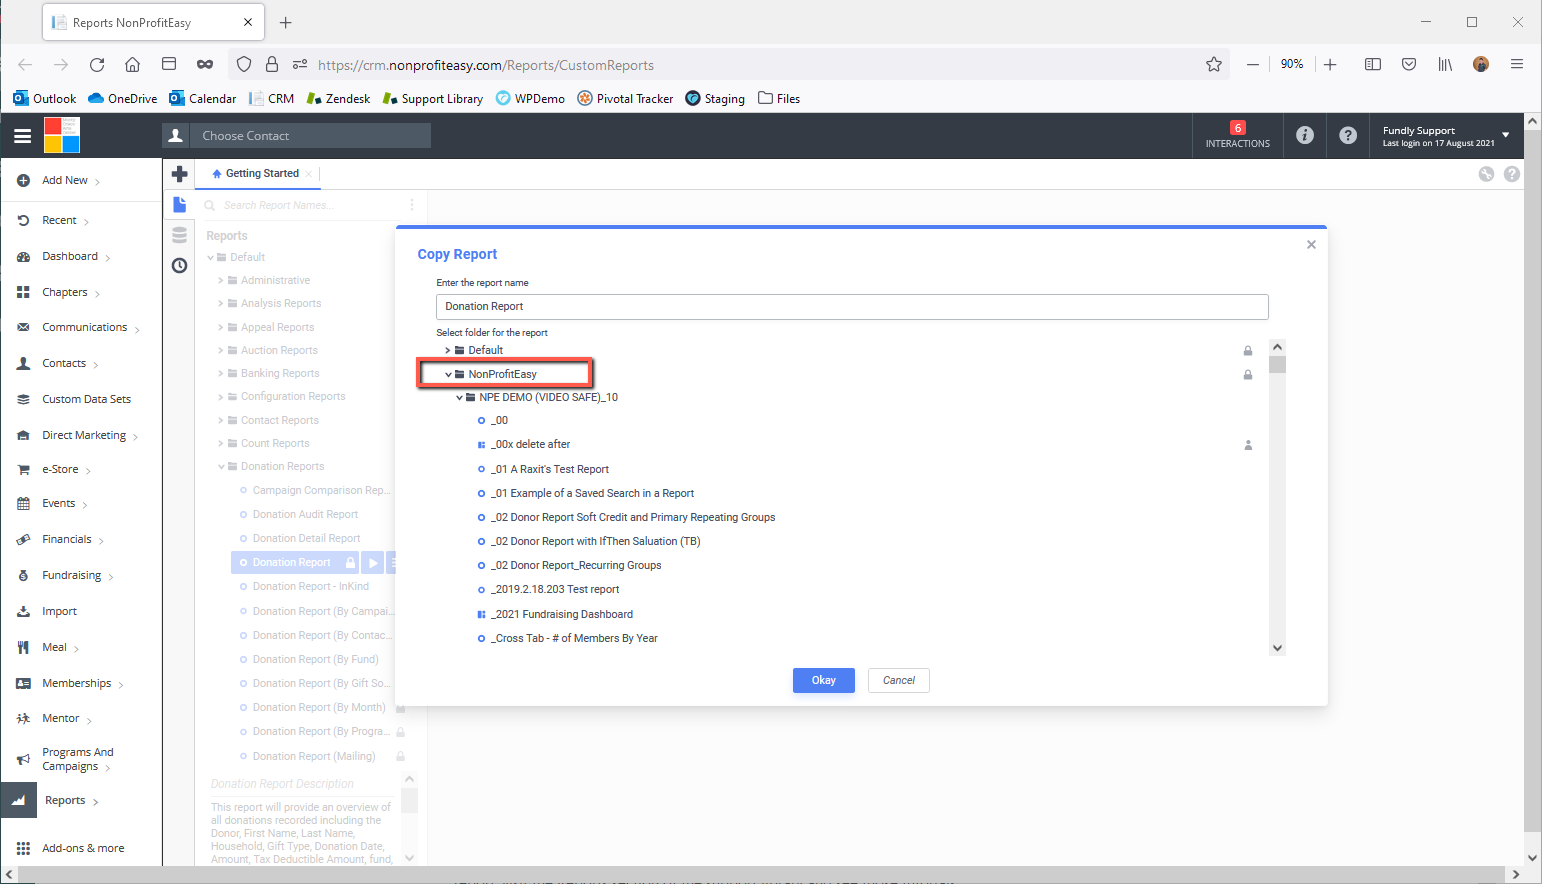Click the report name input field

tap(852, 307)
